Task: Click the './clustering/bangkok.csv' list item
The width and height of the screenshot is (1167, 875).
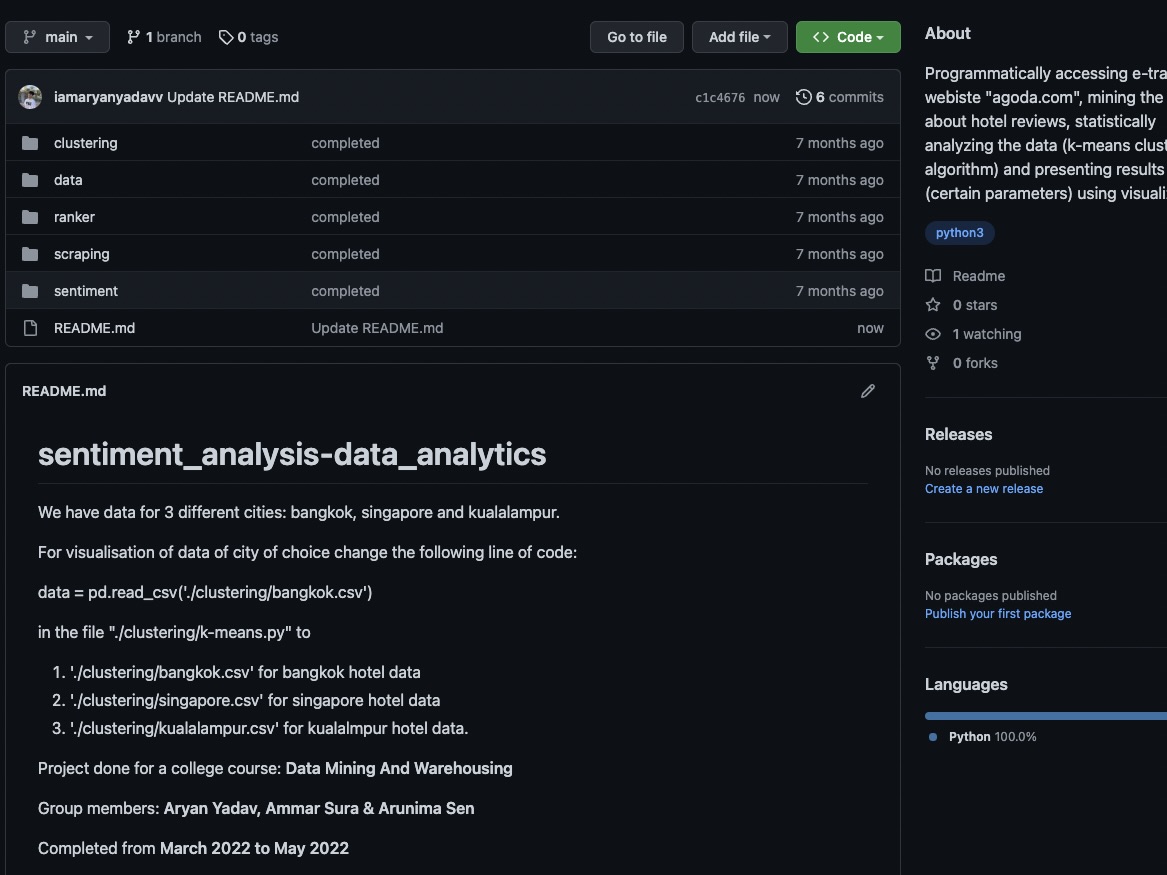Action: point(245,673)
